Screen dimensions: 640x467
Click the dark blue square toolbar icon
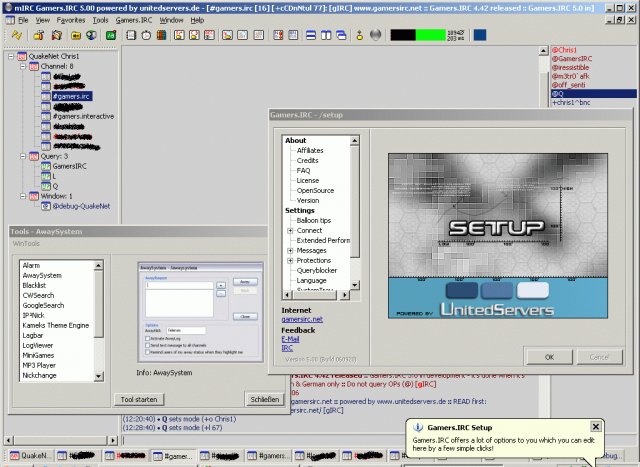click(x=480, y=35)
